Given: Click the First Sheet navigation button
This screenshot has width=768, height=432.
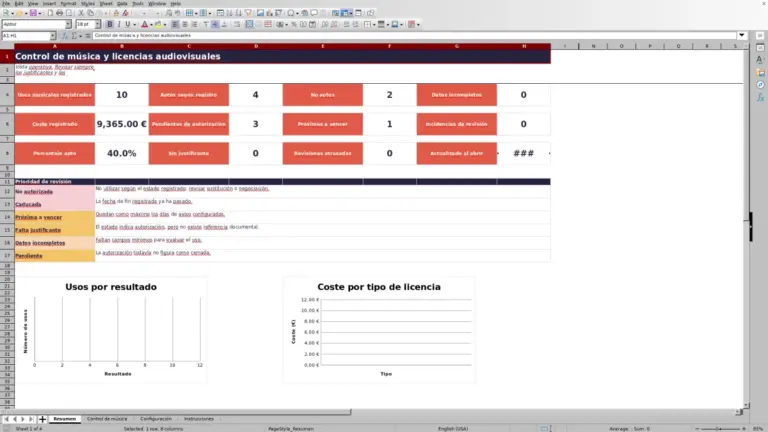Looking at the screenshot, I should (6, 419).
